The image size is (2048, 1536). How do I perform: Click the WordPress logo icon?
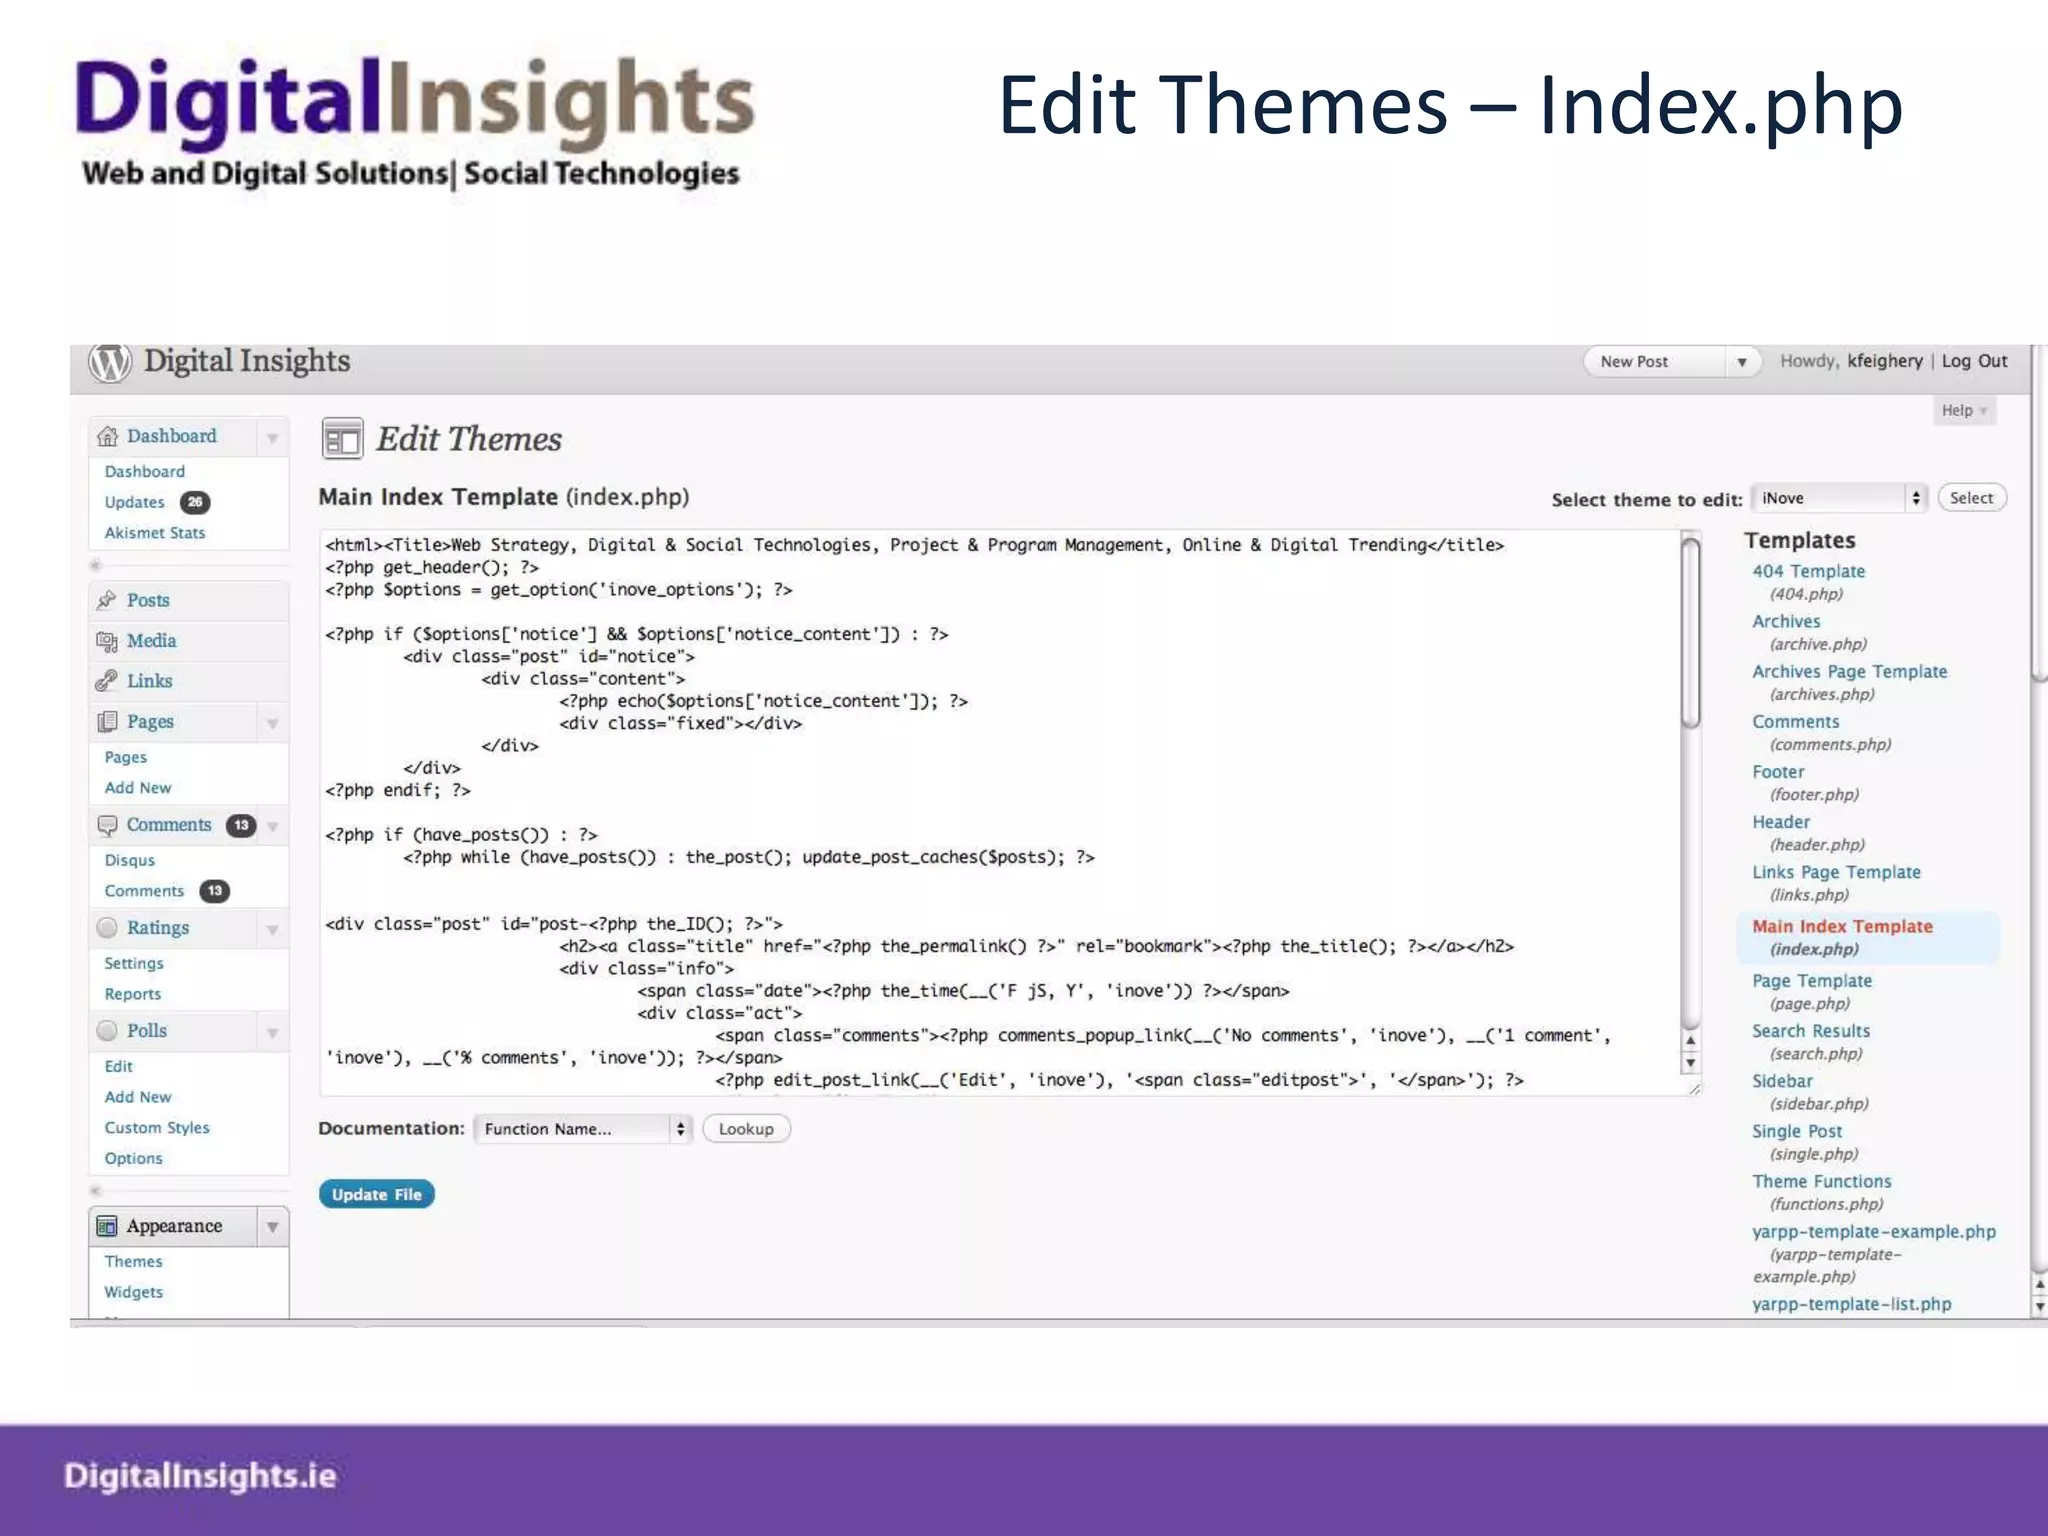[x=110, y=362]
